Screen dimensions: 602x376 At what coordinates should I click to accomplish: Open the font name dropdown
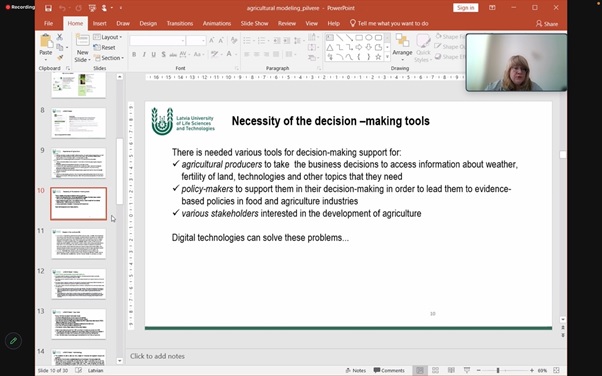(183, 40)
